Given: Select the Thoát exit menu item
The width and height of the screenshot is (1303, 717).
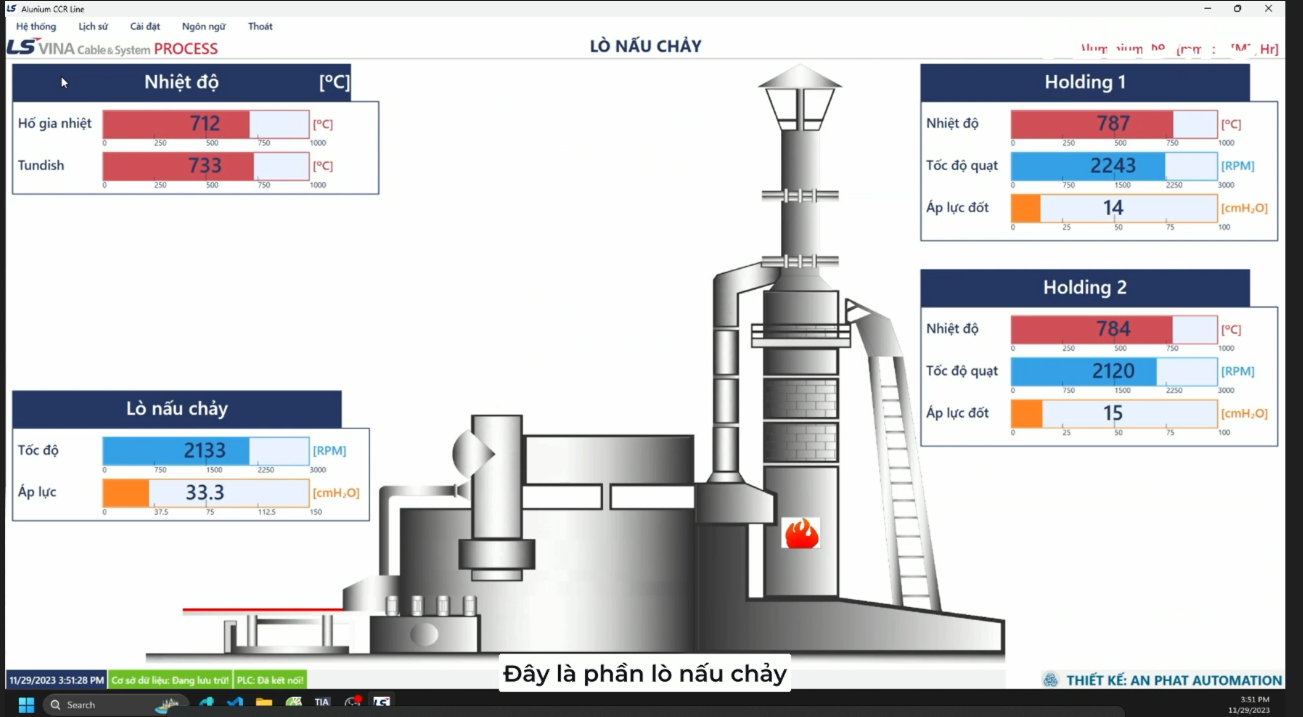Looking at the screenshot, I should point(260,26).
